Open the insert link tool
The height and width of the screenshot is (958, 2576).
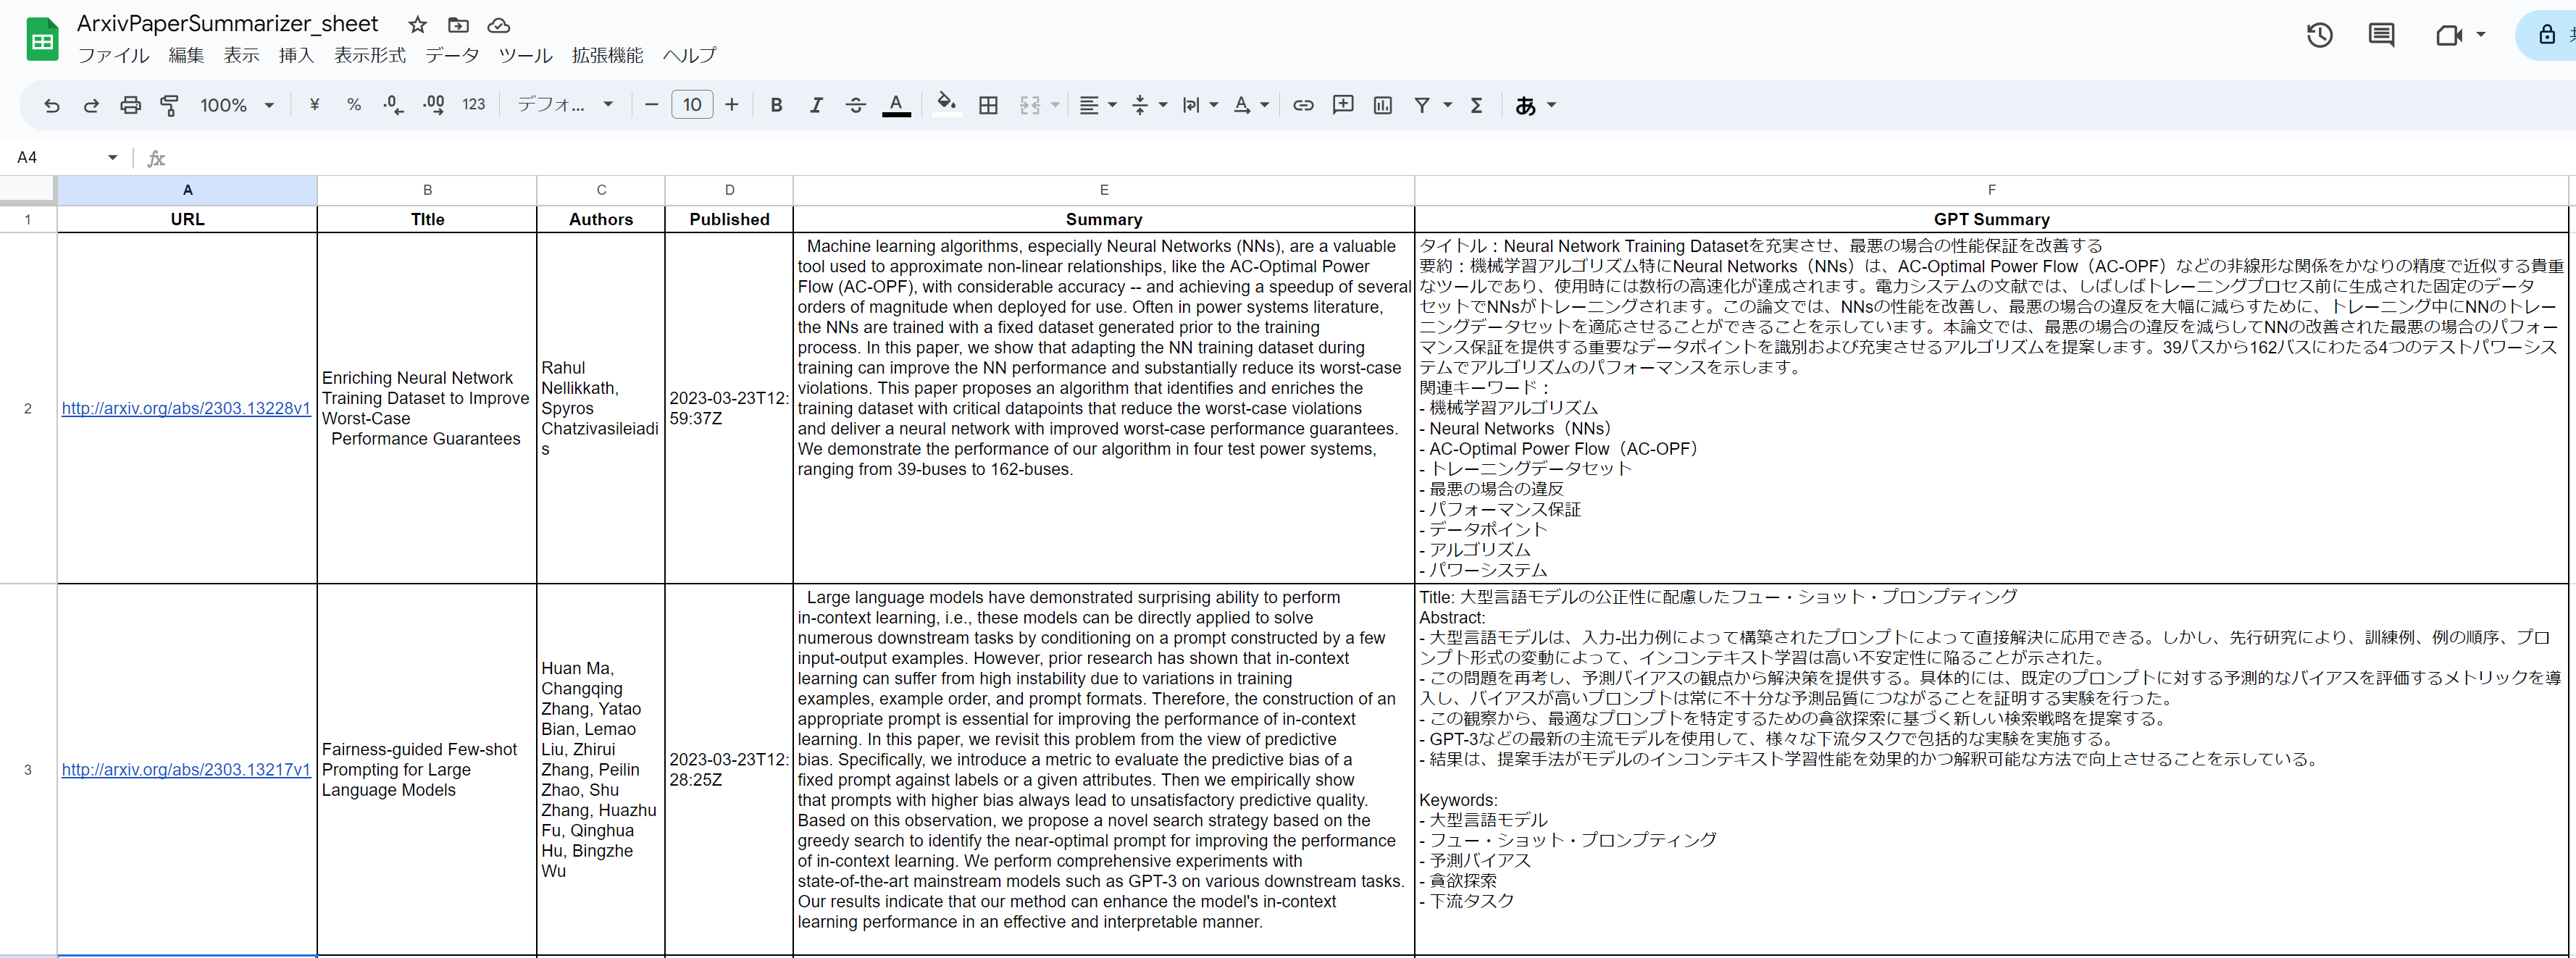tap(1303, 105)
